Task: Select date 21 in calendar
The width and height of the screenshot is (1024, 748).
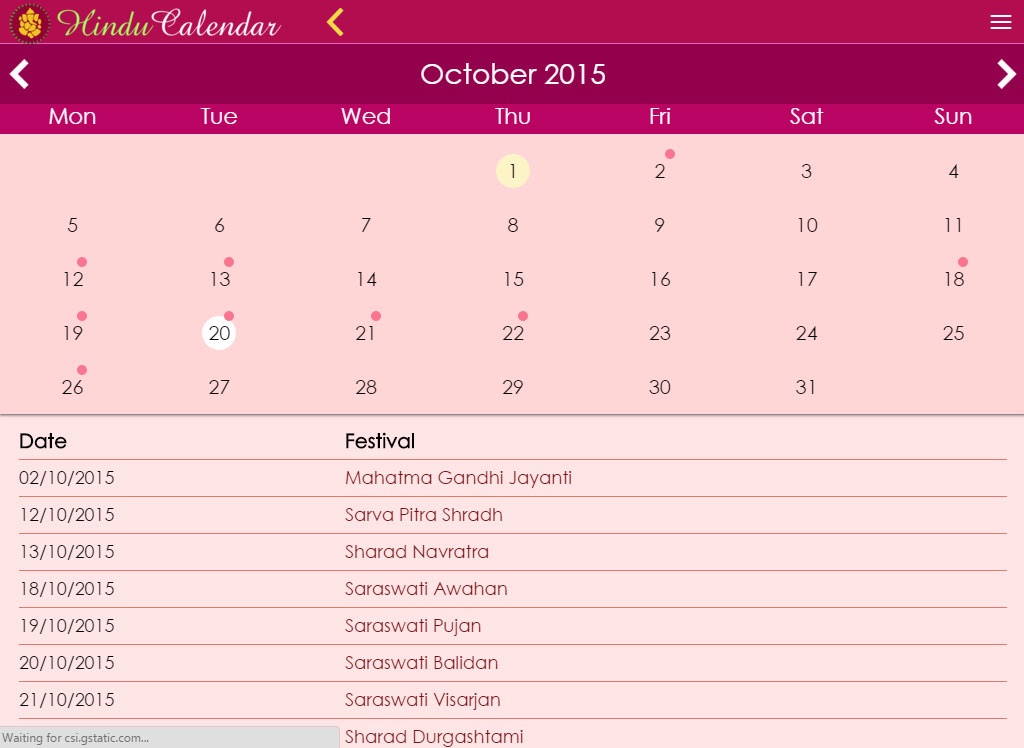Action: (x=366, y=333)
